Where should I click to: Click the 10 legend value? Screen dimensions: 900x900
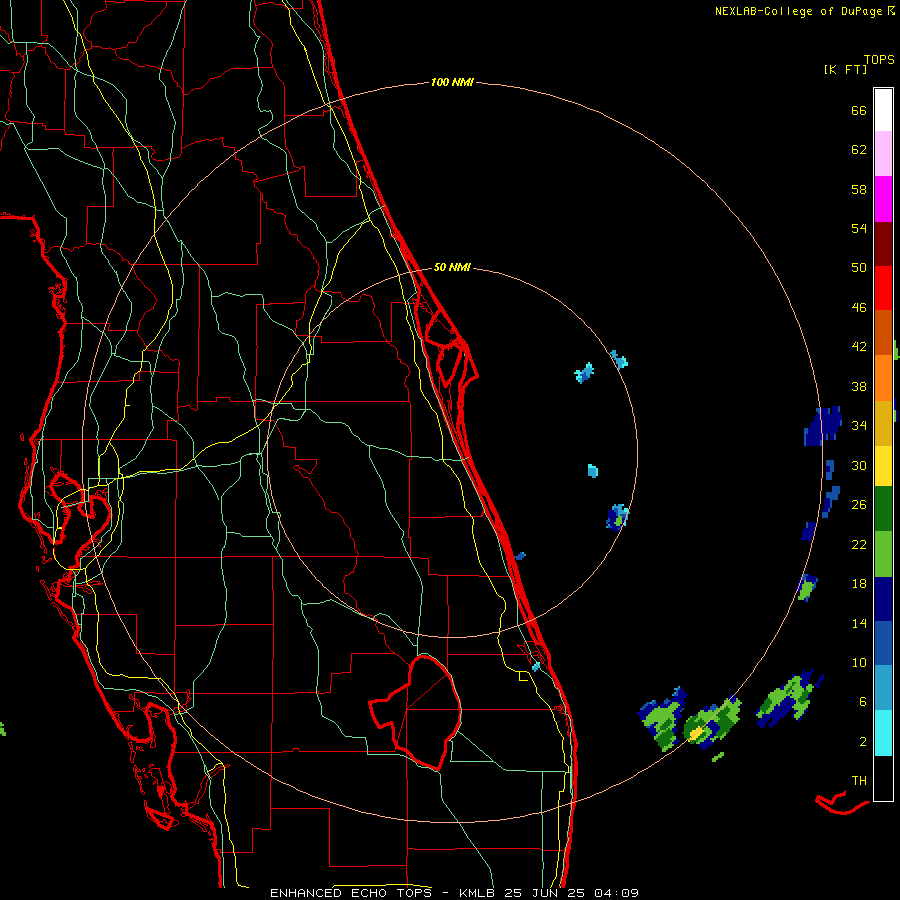tap(859, 662)
